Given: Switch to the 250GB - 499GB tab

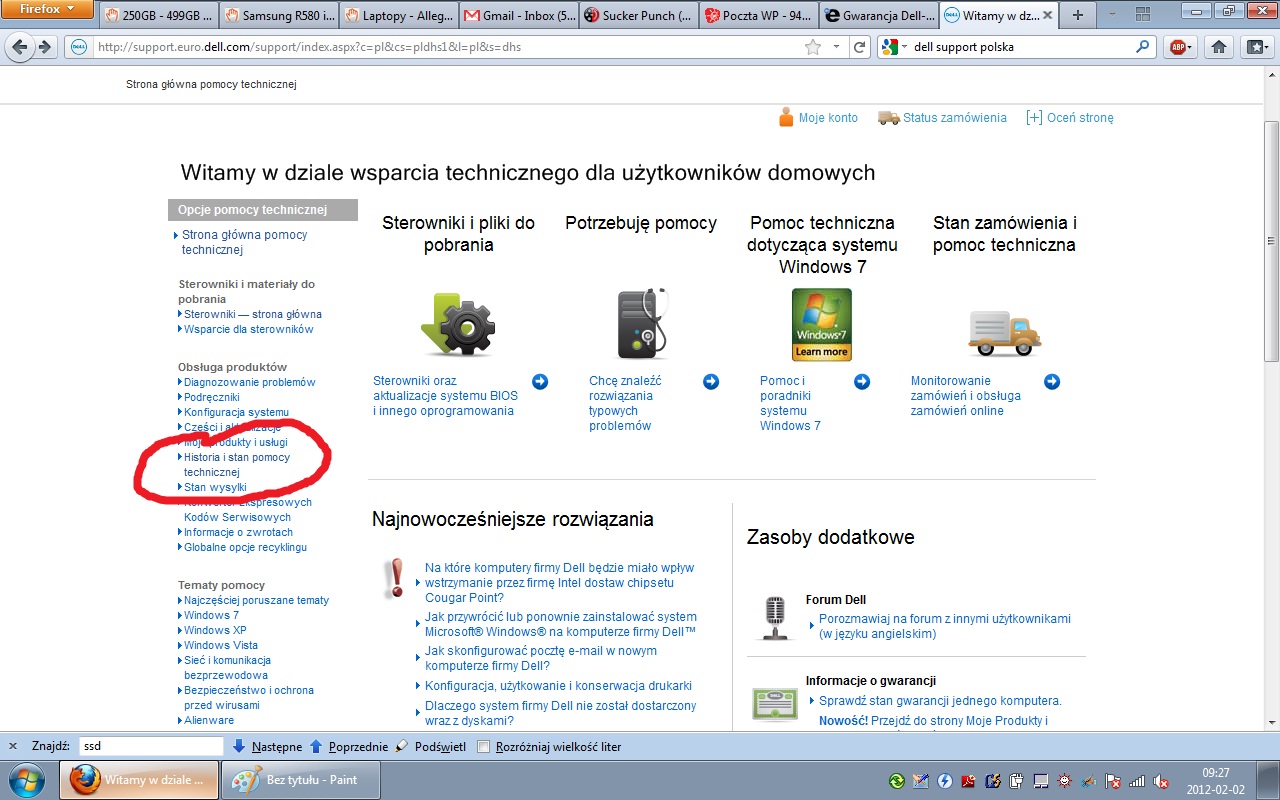Looking at the screenshot, I should click(158, 15).
